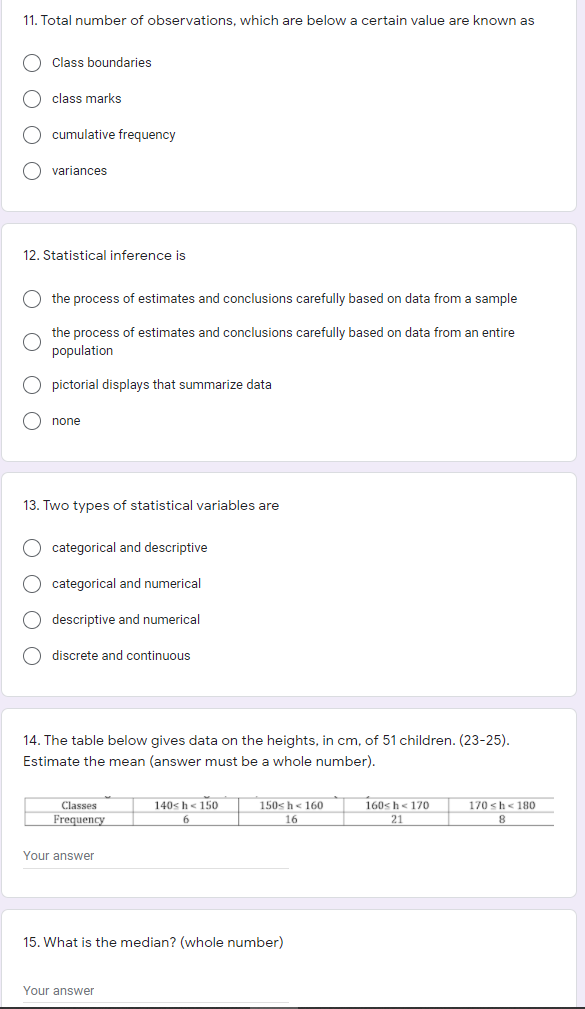
Task: Select "cumulative frequency" for question 11
Action: 31,134
